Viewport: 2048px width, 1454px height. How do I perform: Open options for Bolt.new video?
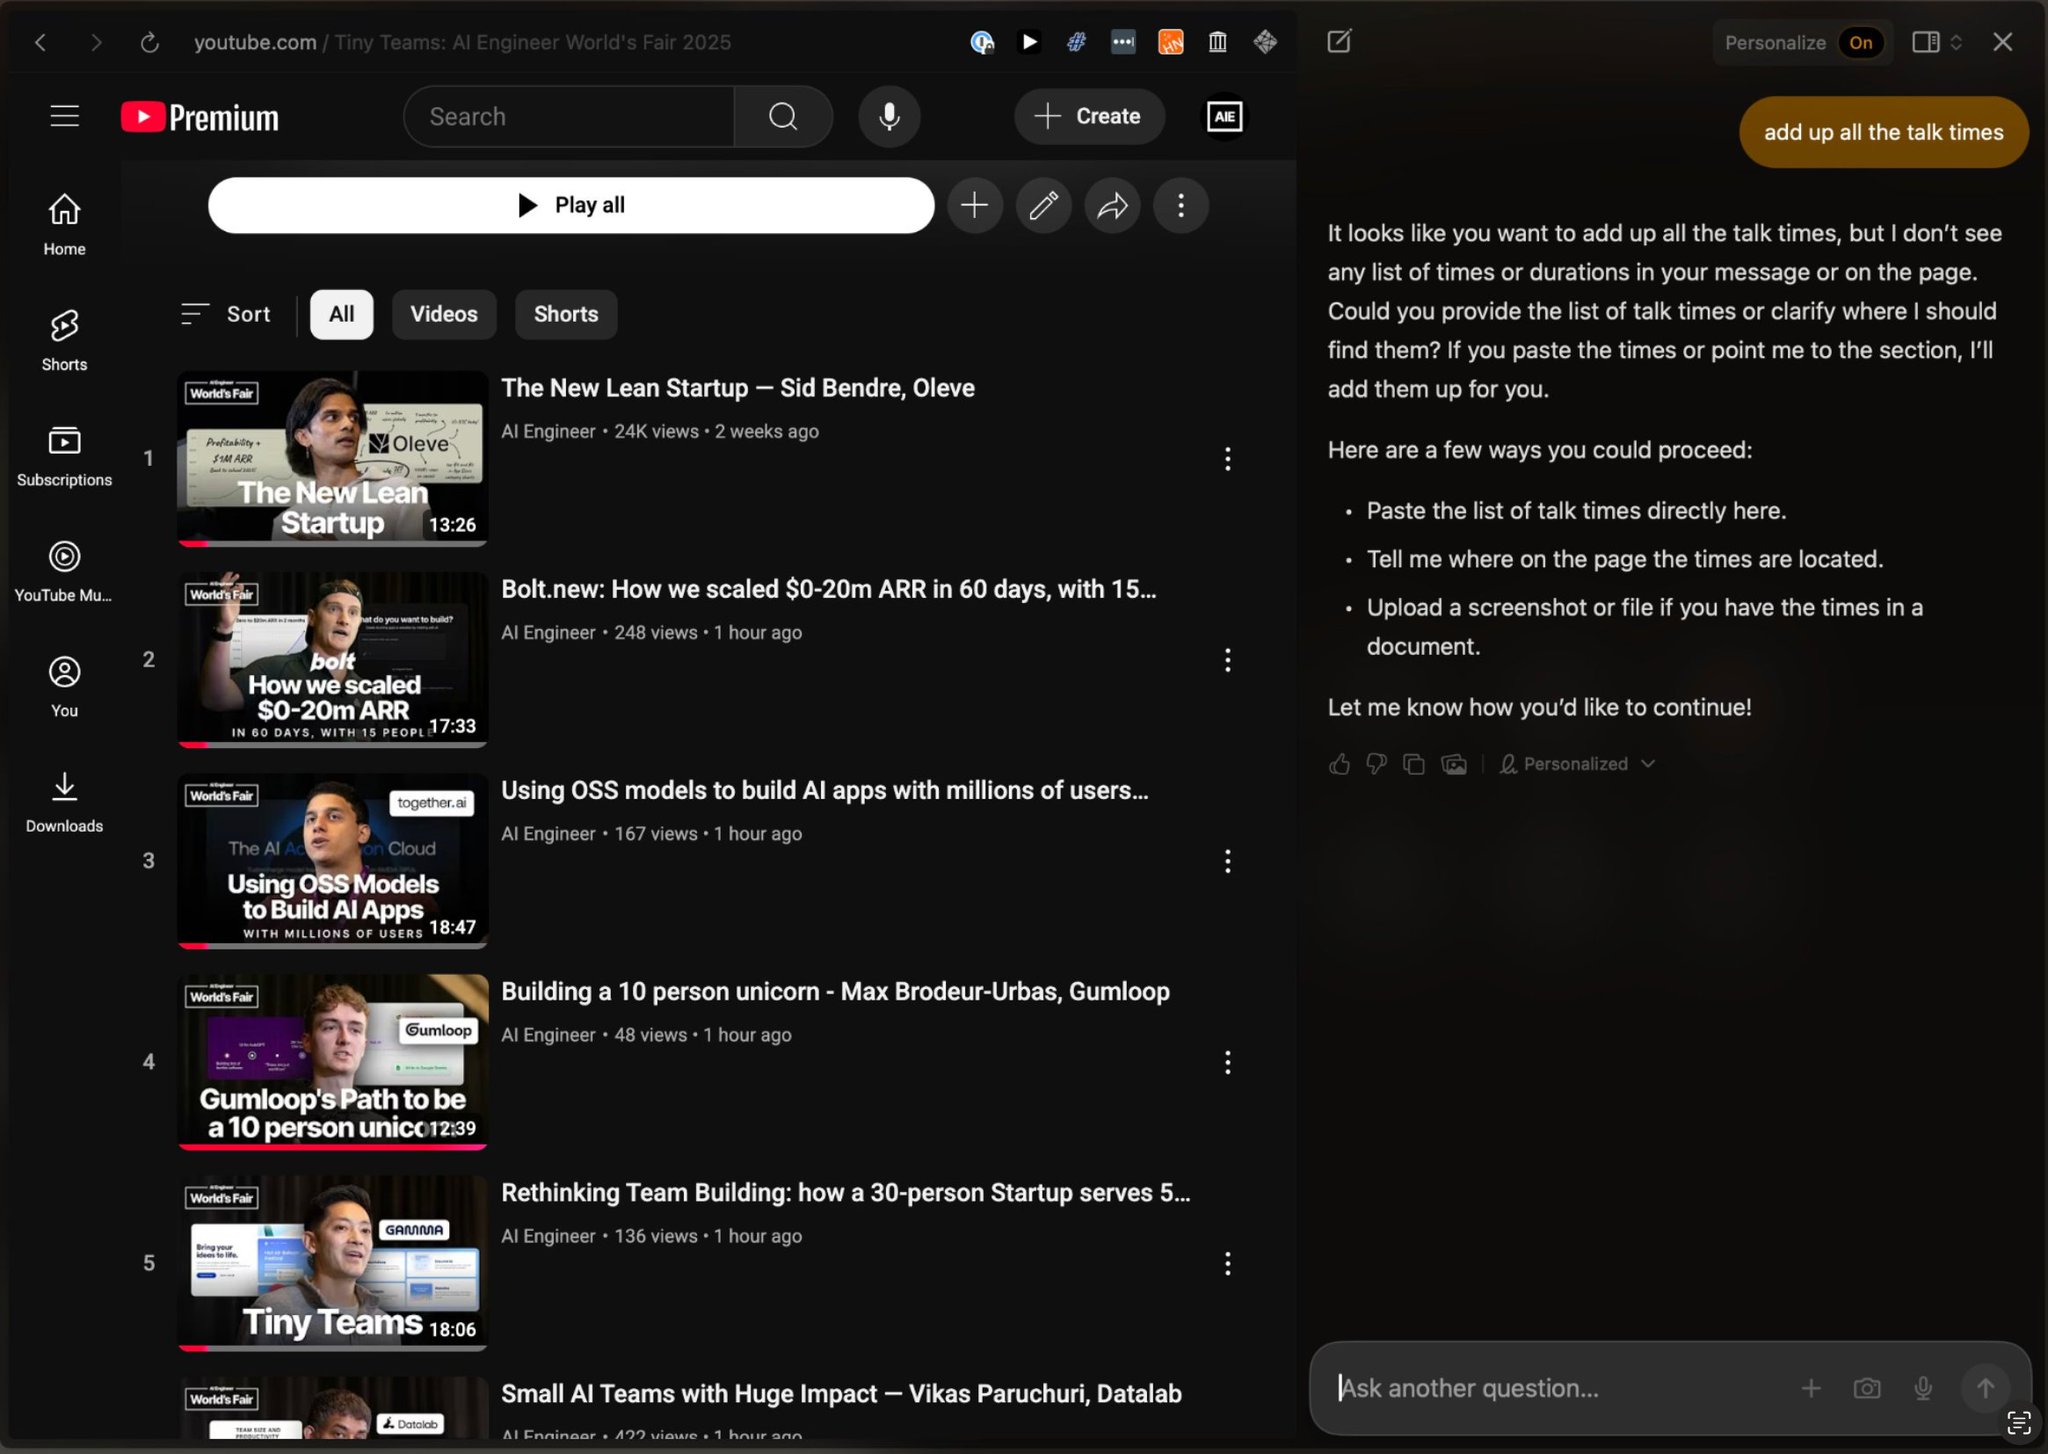pos(1228,660)
